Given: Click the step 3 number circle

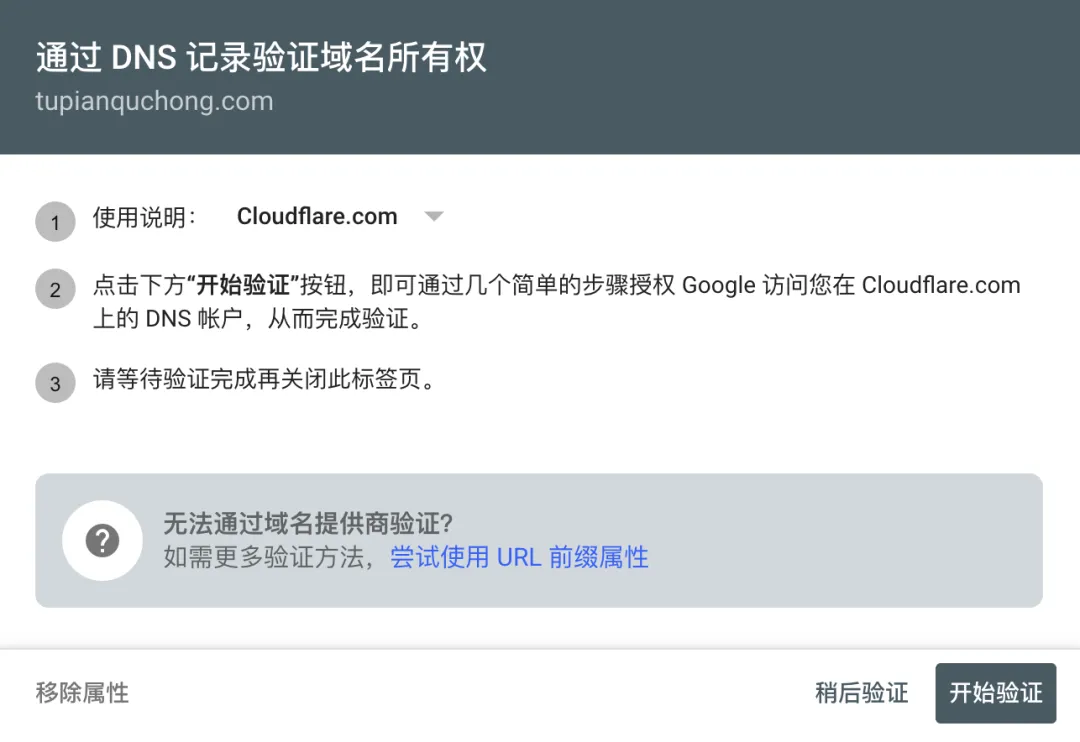Looking at the screenshot, I should click(x=55, y=383).
